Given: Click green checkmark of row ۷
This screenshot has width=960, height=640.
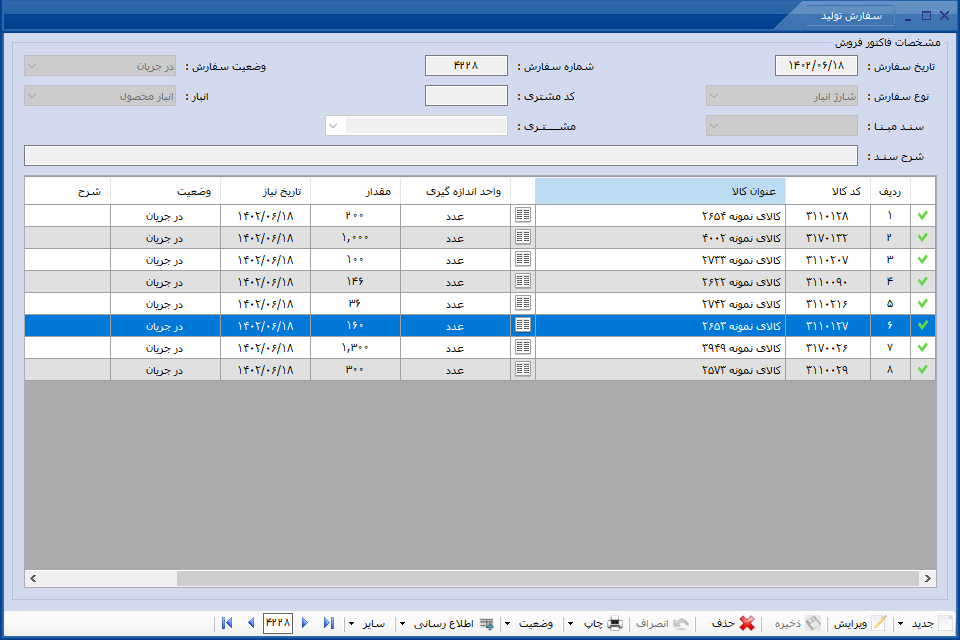Looking at the screenshot, I should (x=923, y=347).
